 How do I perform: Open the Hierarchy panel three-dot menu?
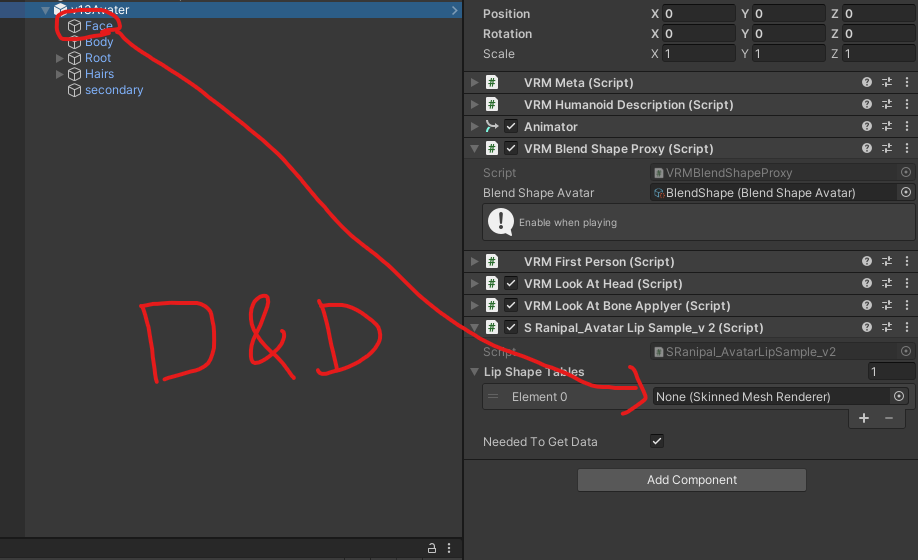449,548
